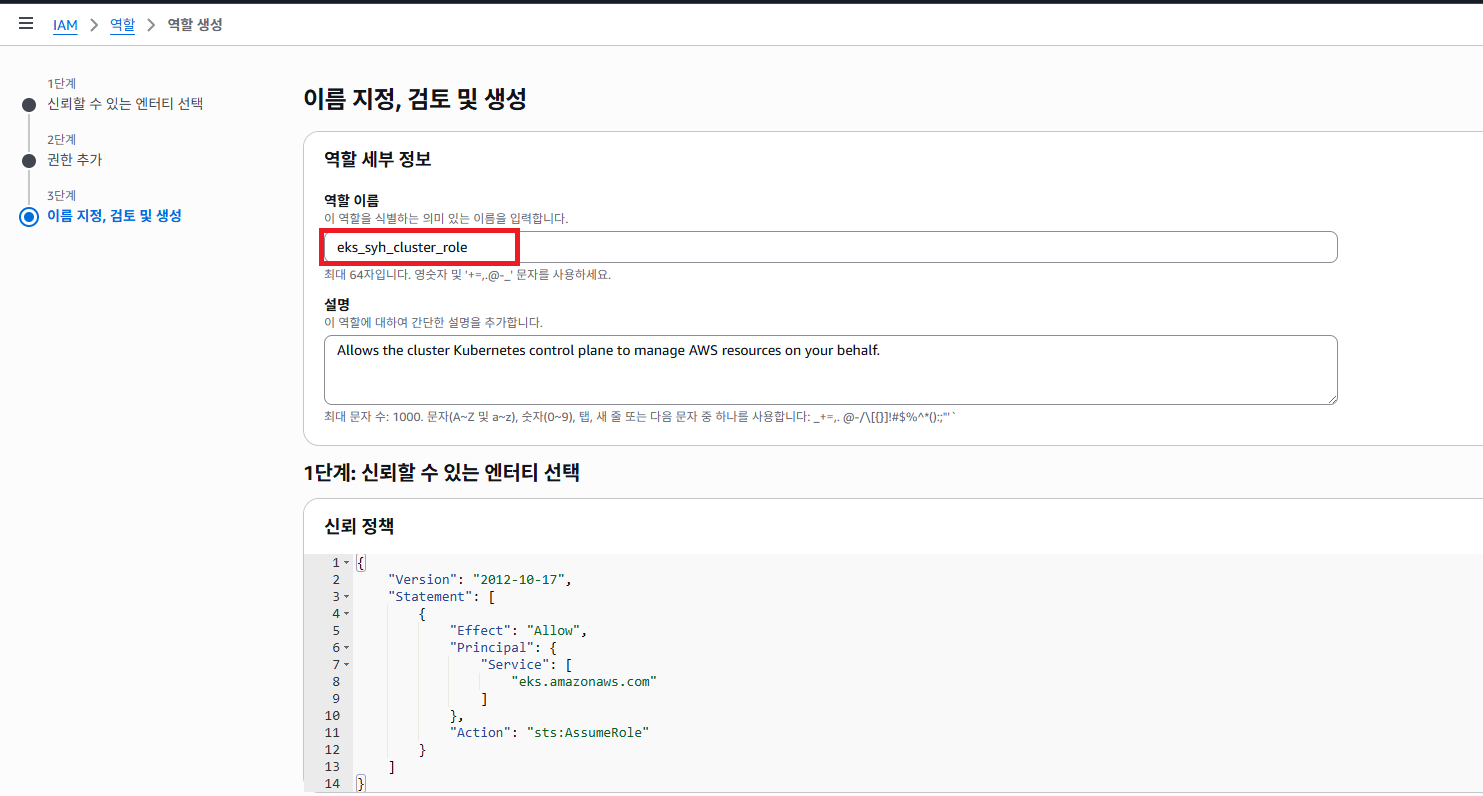1483x796 pixels.
Task: Collapse the Principal fold arrow on line 6
Action: 346,648
